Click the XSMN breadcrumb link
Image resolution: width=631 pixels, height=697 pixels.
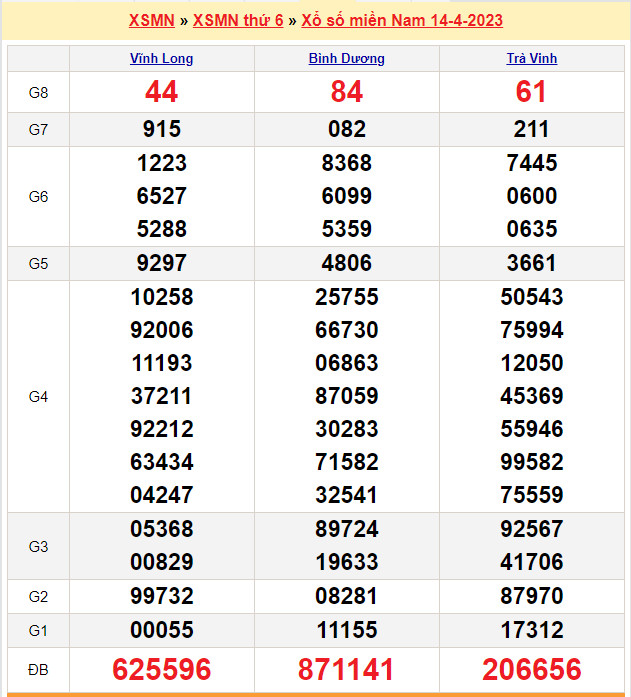(x=151, y=20)
